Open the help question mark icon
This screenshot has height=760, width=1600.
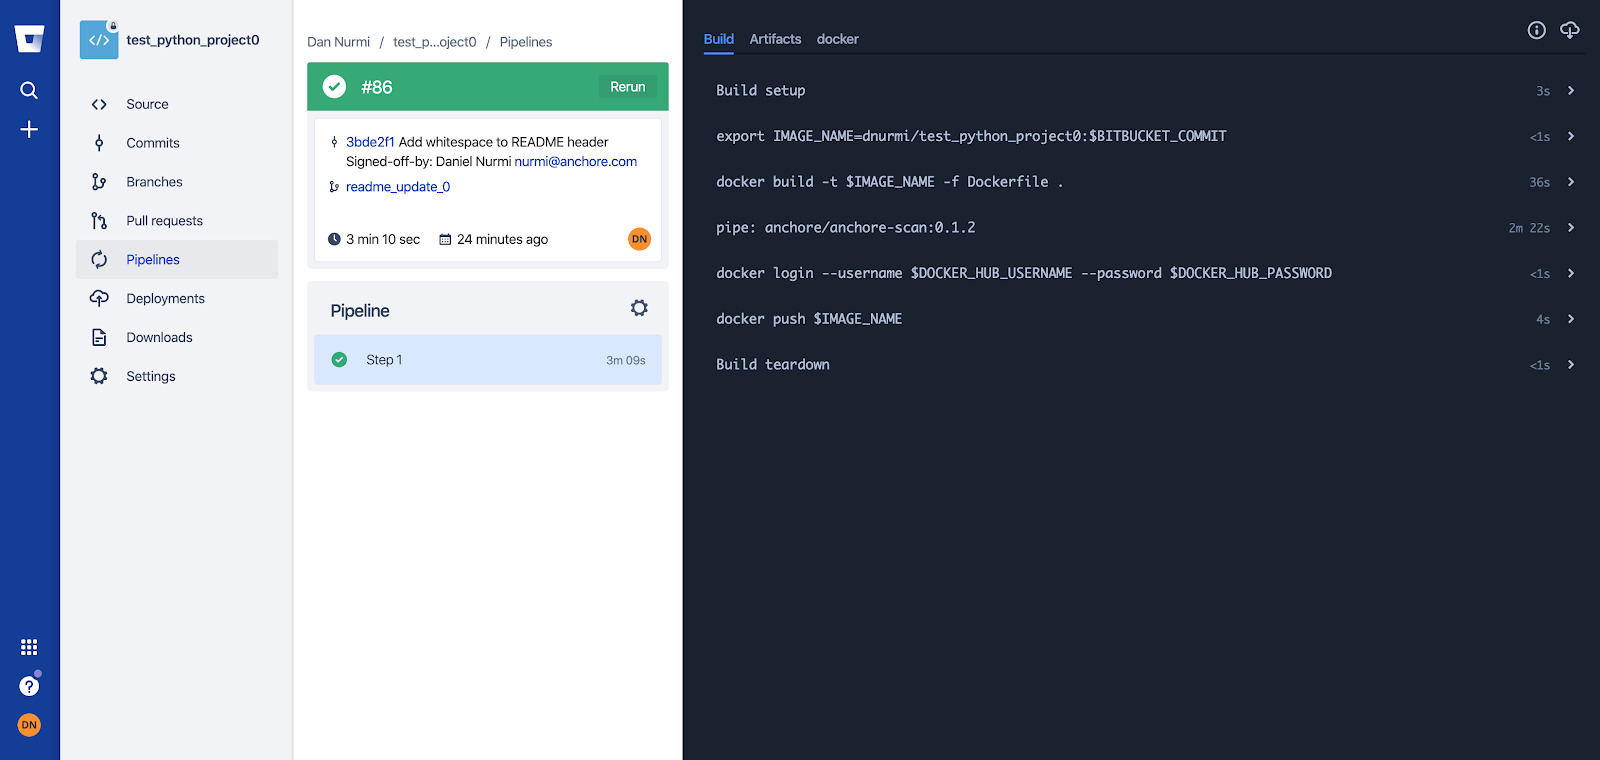click(29, 686)
